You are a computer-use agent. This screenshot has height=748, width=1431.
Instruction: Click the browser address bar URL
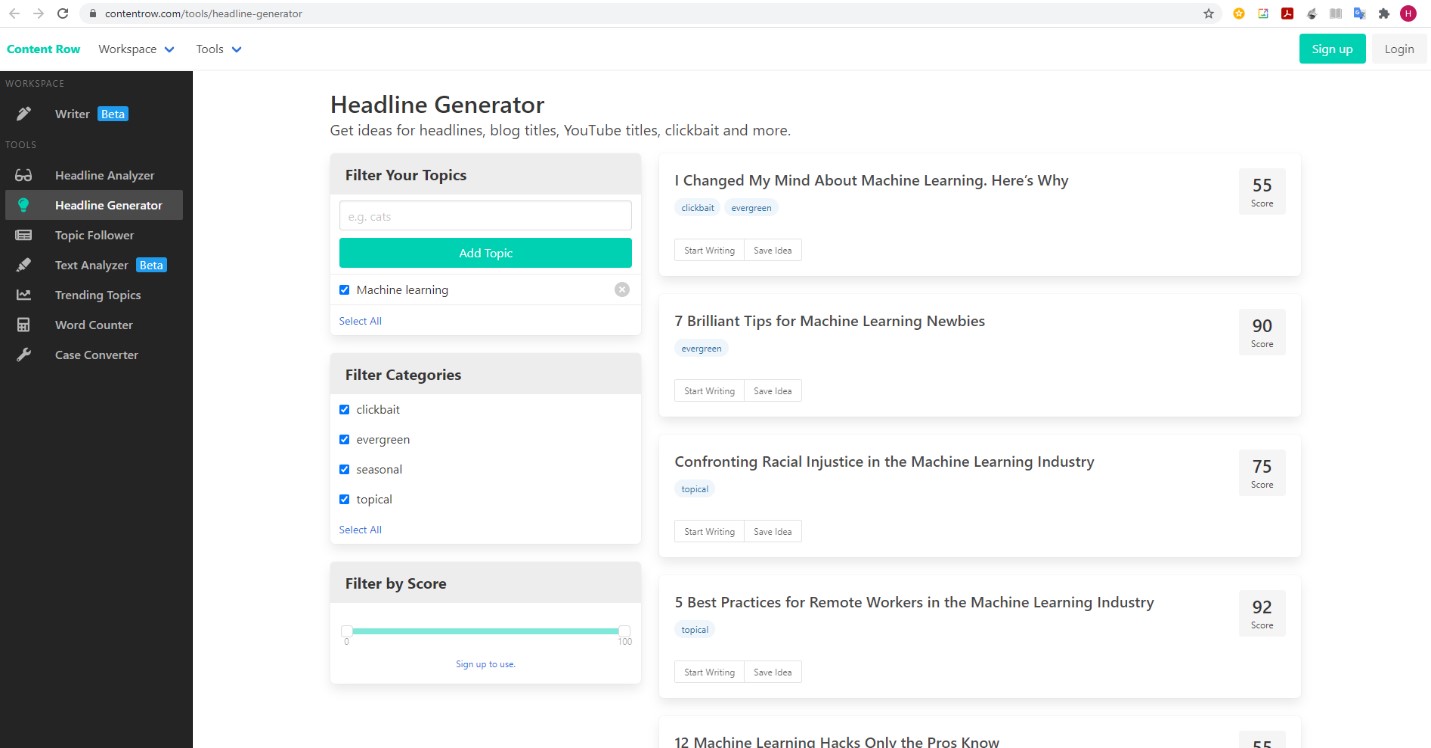click(202, 14)
